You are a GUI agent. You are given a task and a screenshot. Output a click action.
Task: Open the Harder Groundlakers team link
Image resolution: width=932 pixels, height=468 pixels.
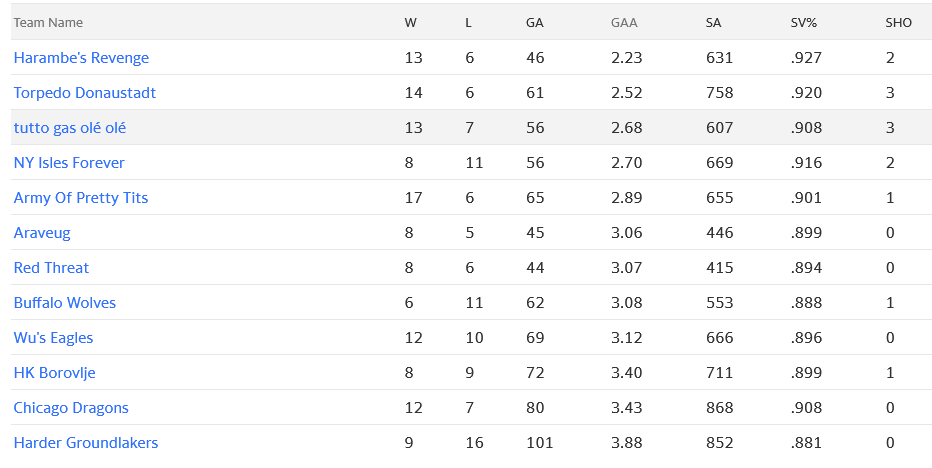tap(86, 443)
